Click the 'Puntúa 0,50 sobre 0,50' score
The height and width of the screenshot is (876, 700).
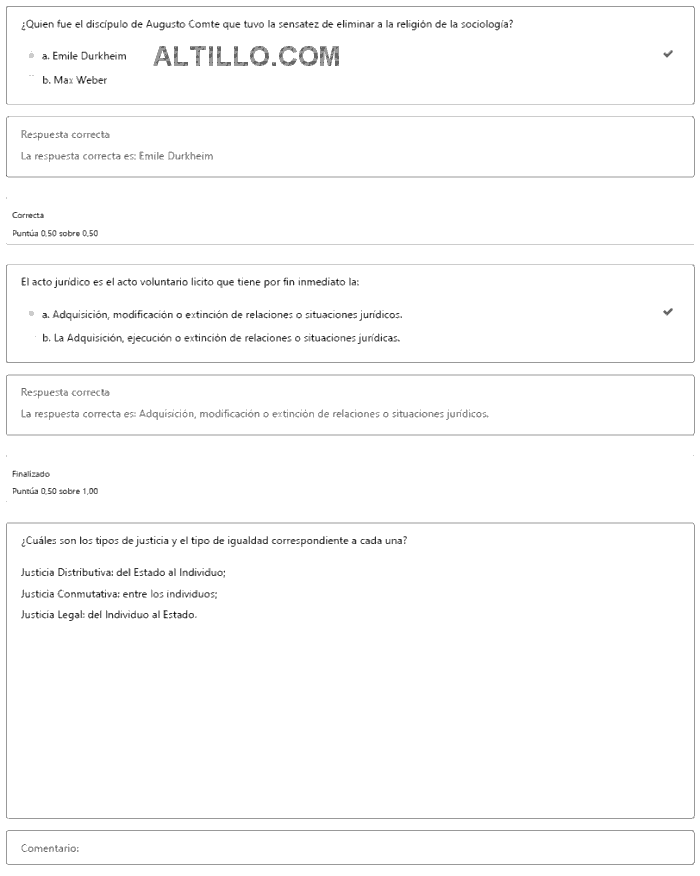(x=55, y=233)
